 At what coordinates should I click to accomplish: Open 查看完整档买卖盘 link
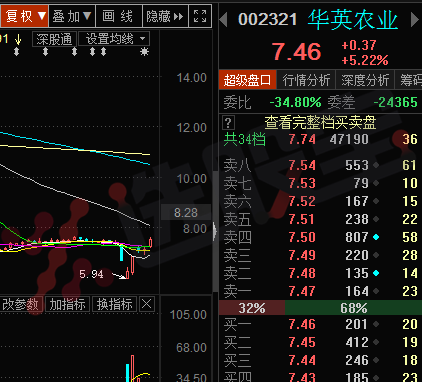pyautogui.click(x=320, y=123)
